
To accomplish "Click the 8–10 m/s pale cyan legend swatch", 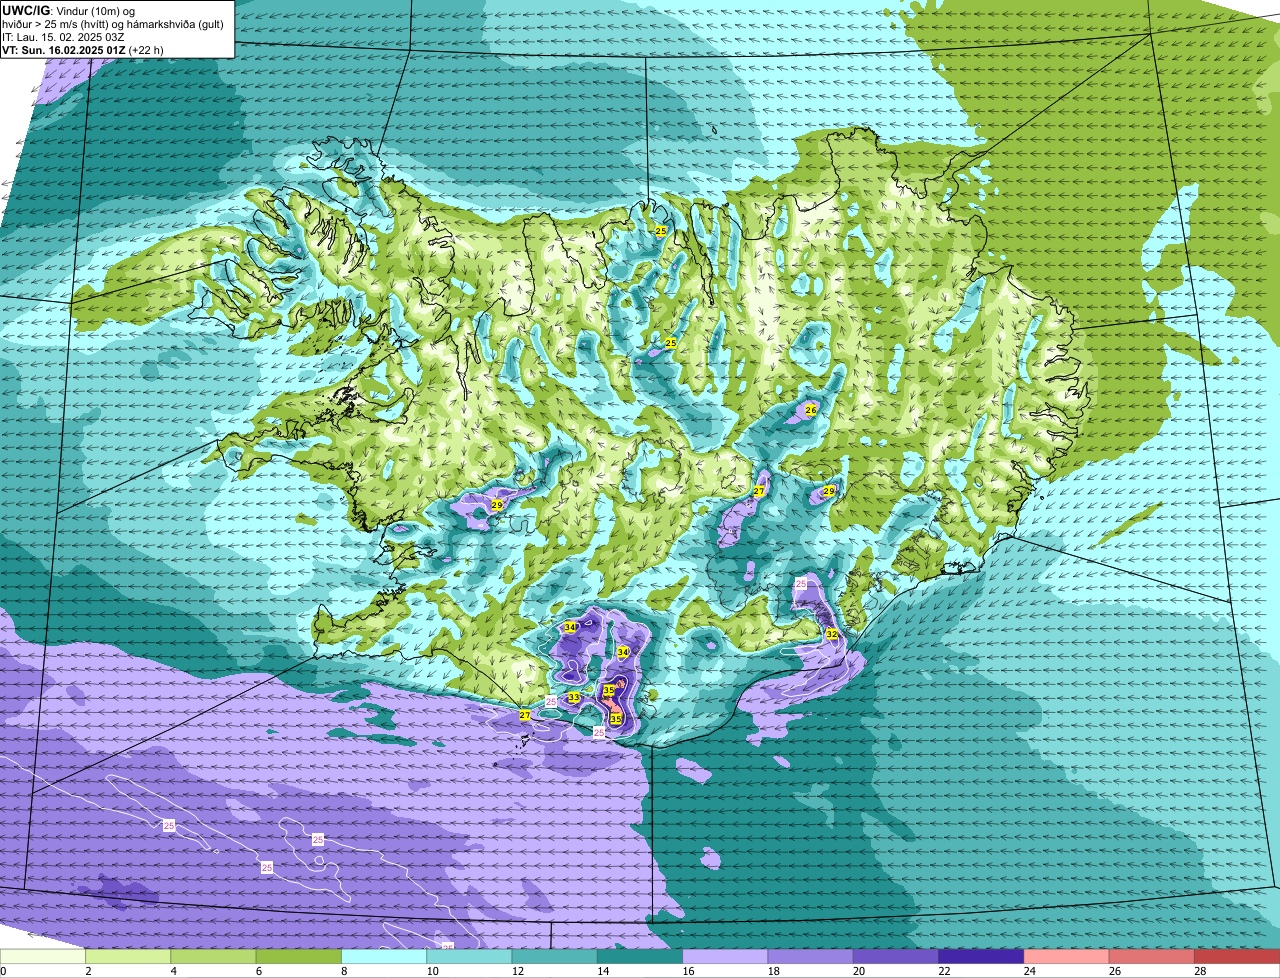I will [x=384, y=957].
